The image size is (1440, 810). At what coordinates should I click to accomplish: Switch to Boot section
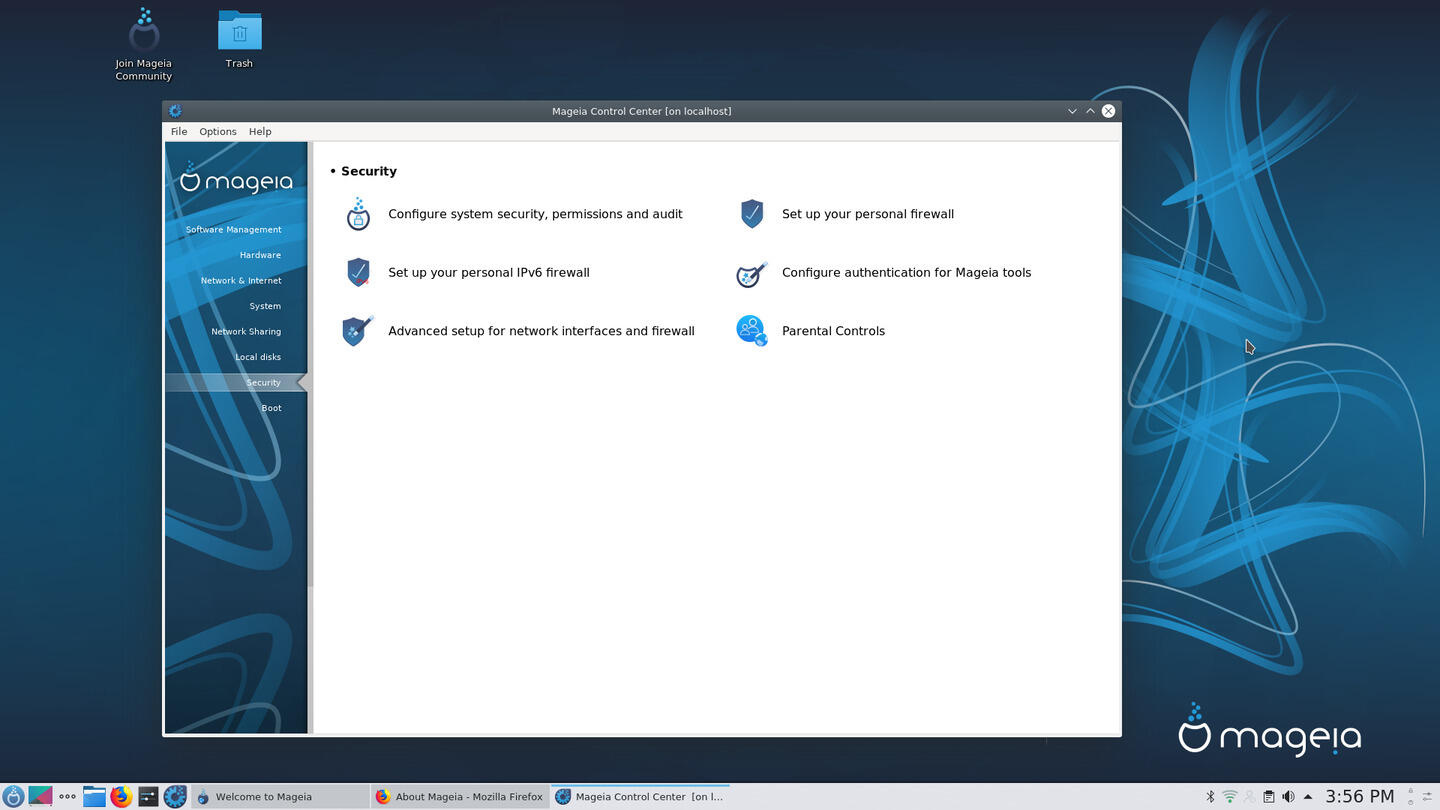271,408
